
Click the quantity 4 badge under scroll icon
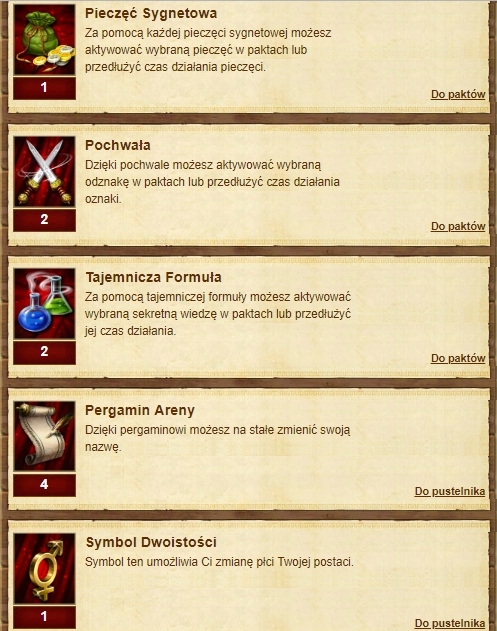pyautogui.click(x=44, y=485)
